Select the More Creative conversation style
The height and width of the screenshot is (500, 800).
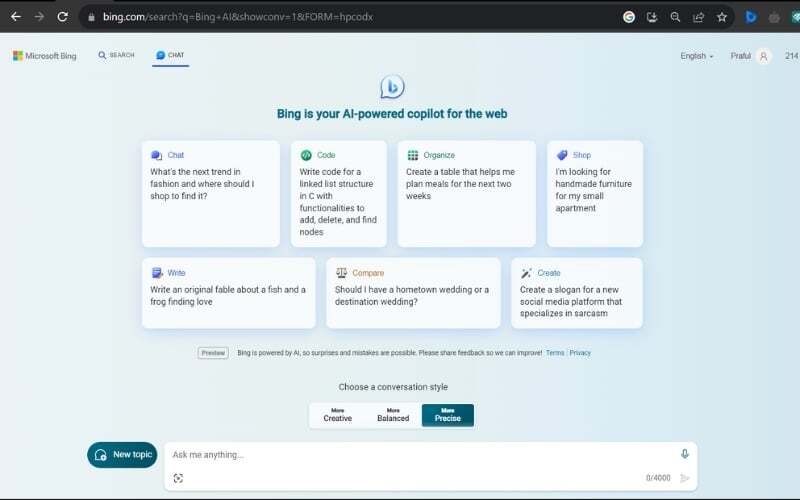point(338,415)
